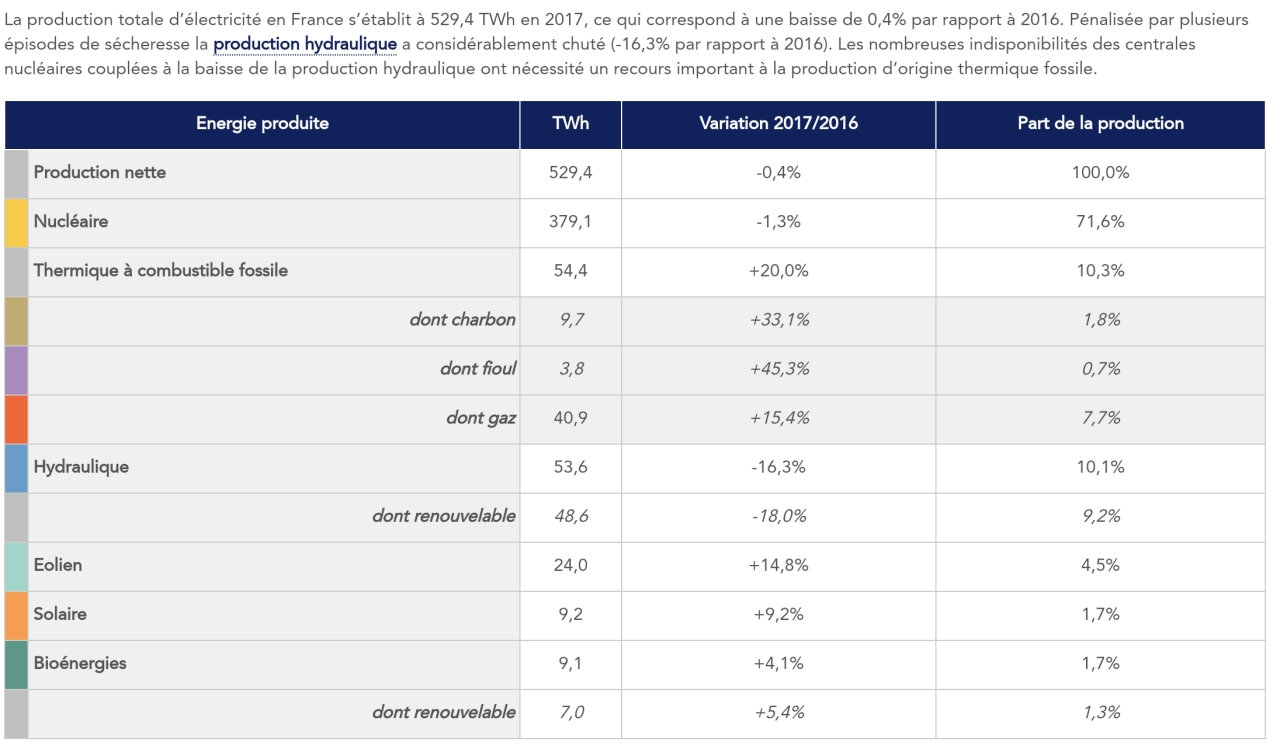1280x745 pixels.
Task: Select the orange-red gaz color swatch
Action: point(16,418)
